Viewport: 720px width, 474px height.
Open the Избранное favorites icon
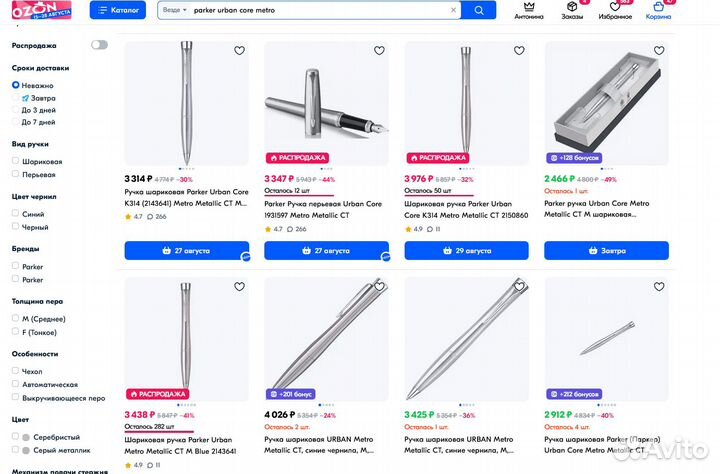point(615,10)
